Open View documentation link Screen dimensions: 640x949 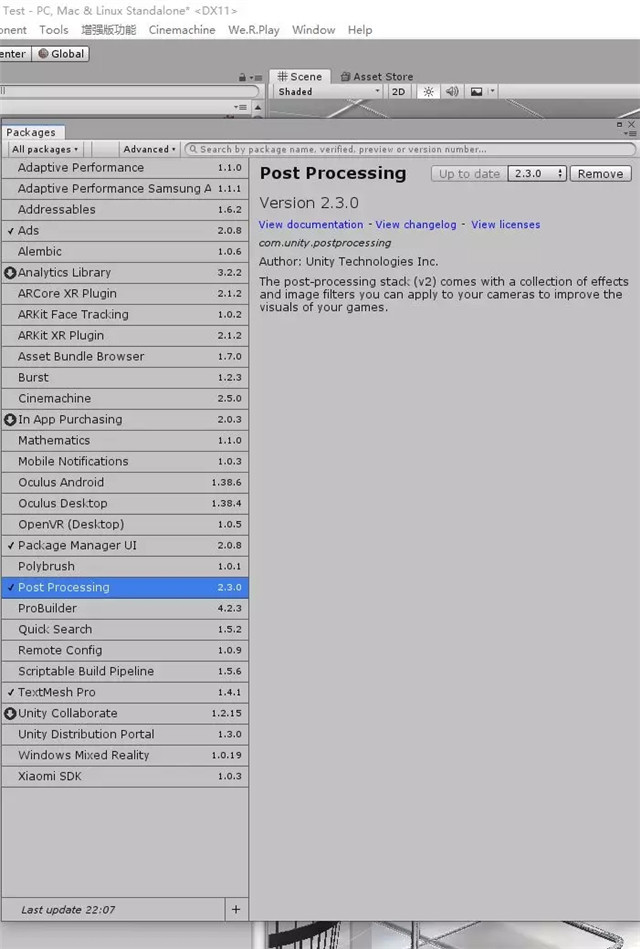click(x=311, y=224)
